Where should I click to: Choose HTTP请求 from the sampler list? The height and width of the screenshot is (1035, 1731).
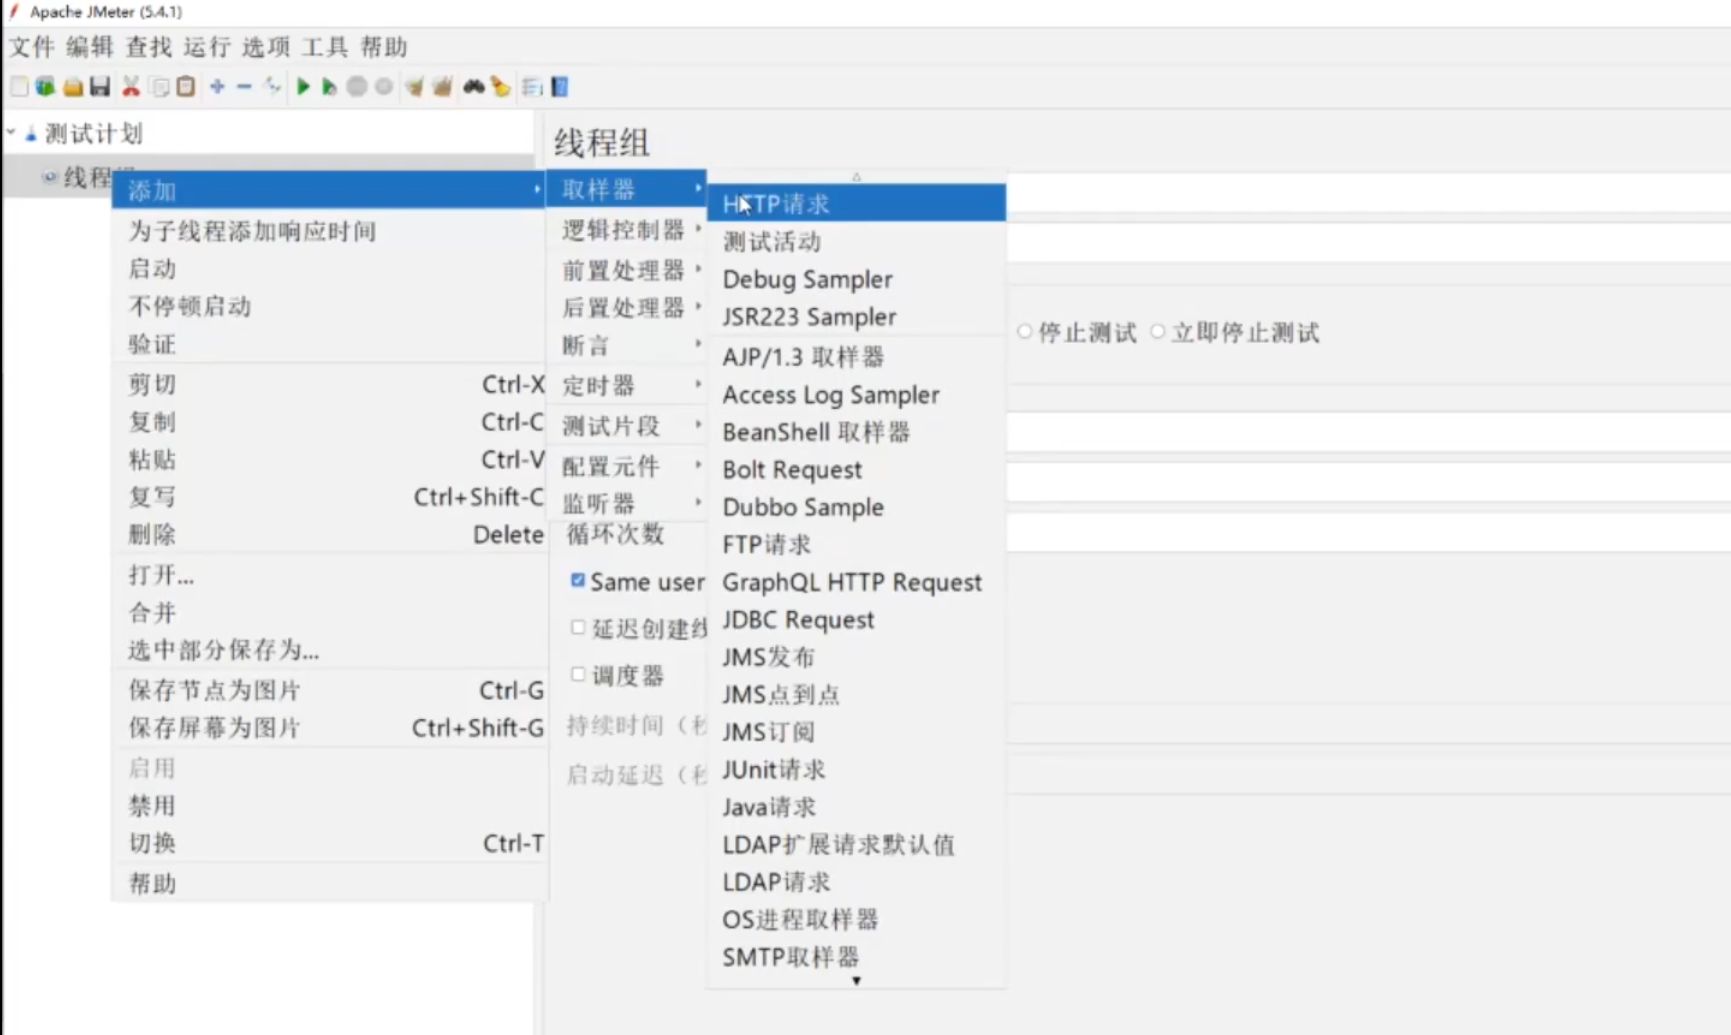pos(856,203)
